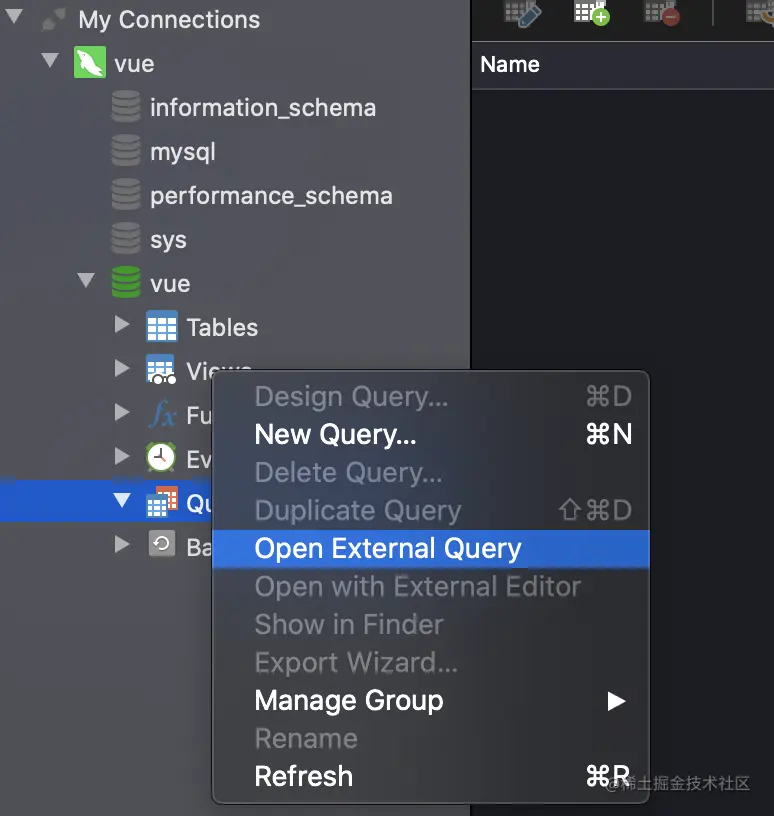
Task: Select the sys database label
Action: pos(168,240)
